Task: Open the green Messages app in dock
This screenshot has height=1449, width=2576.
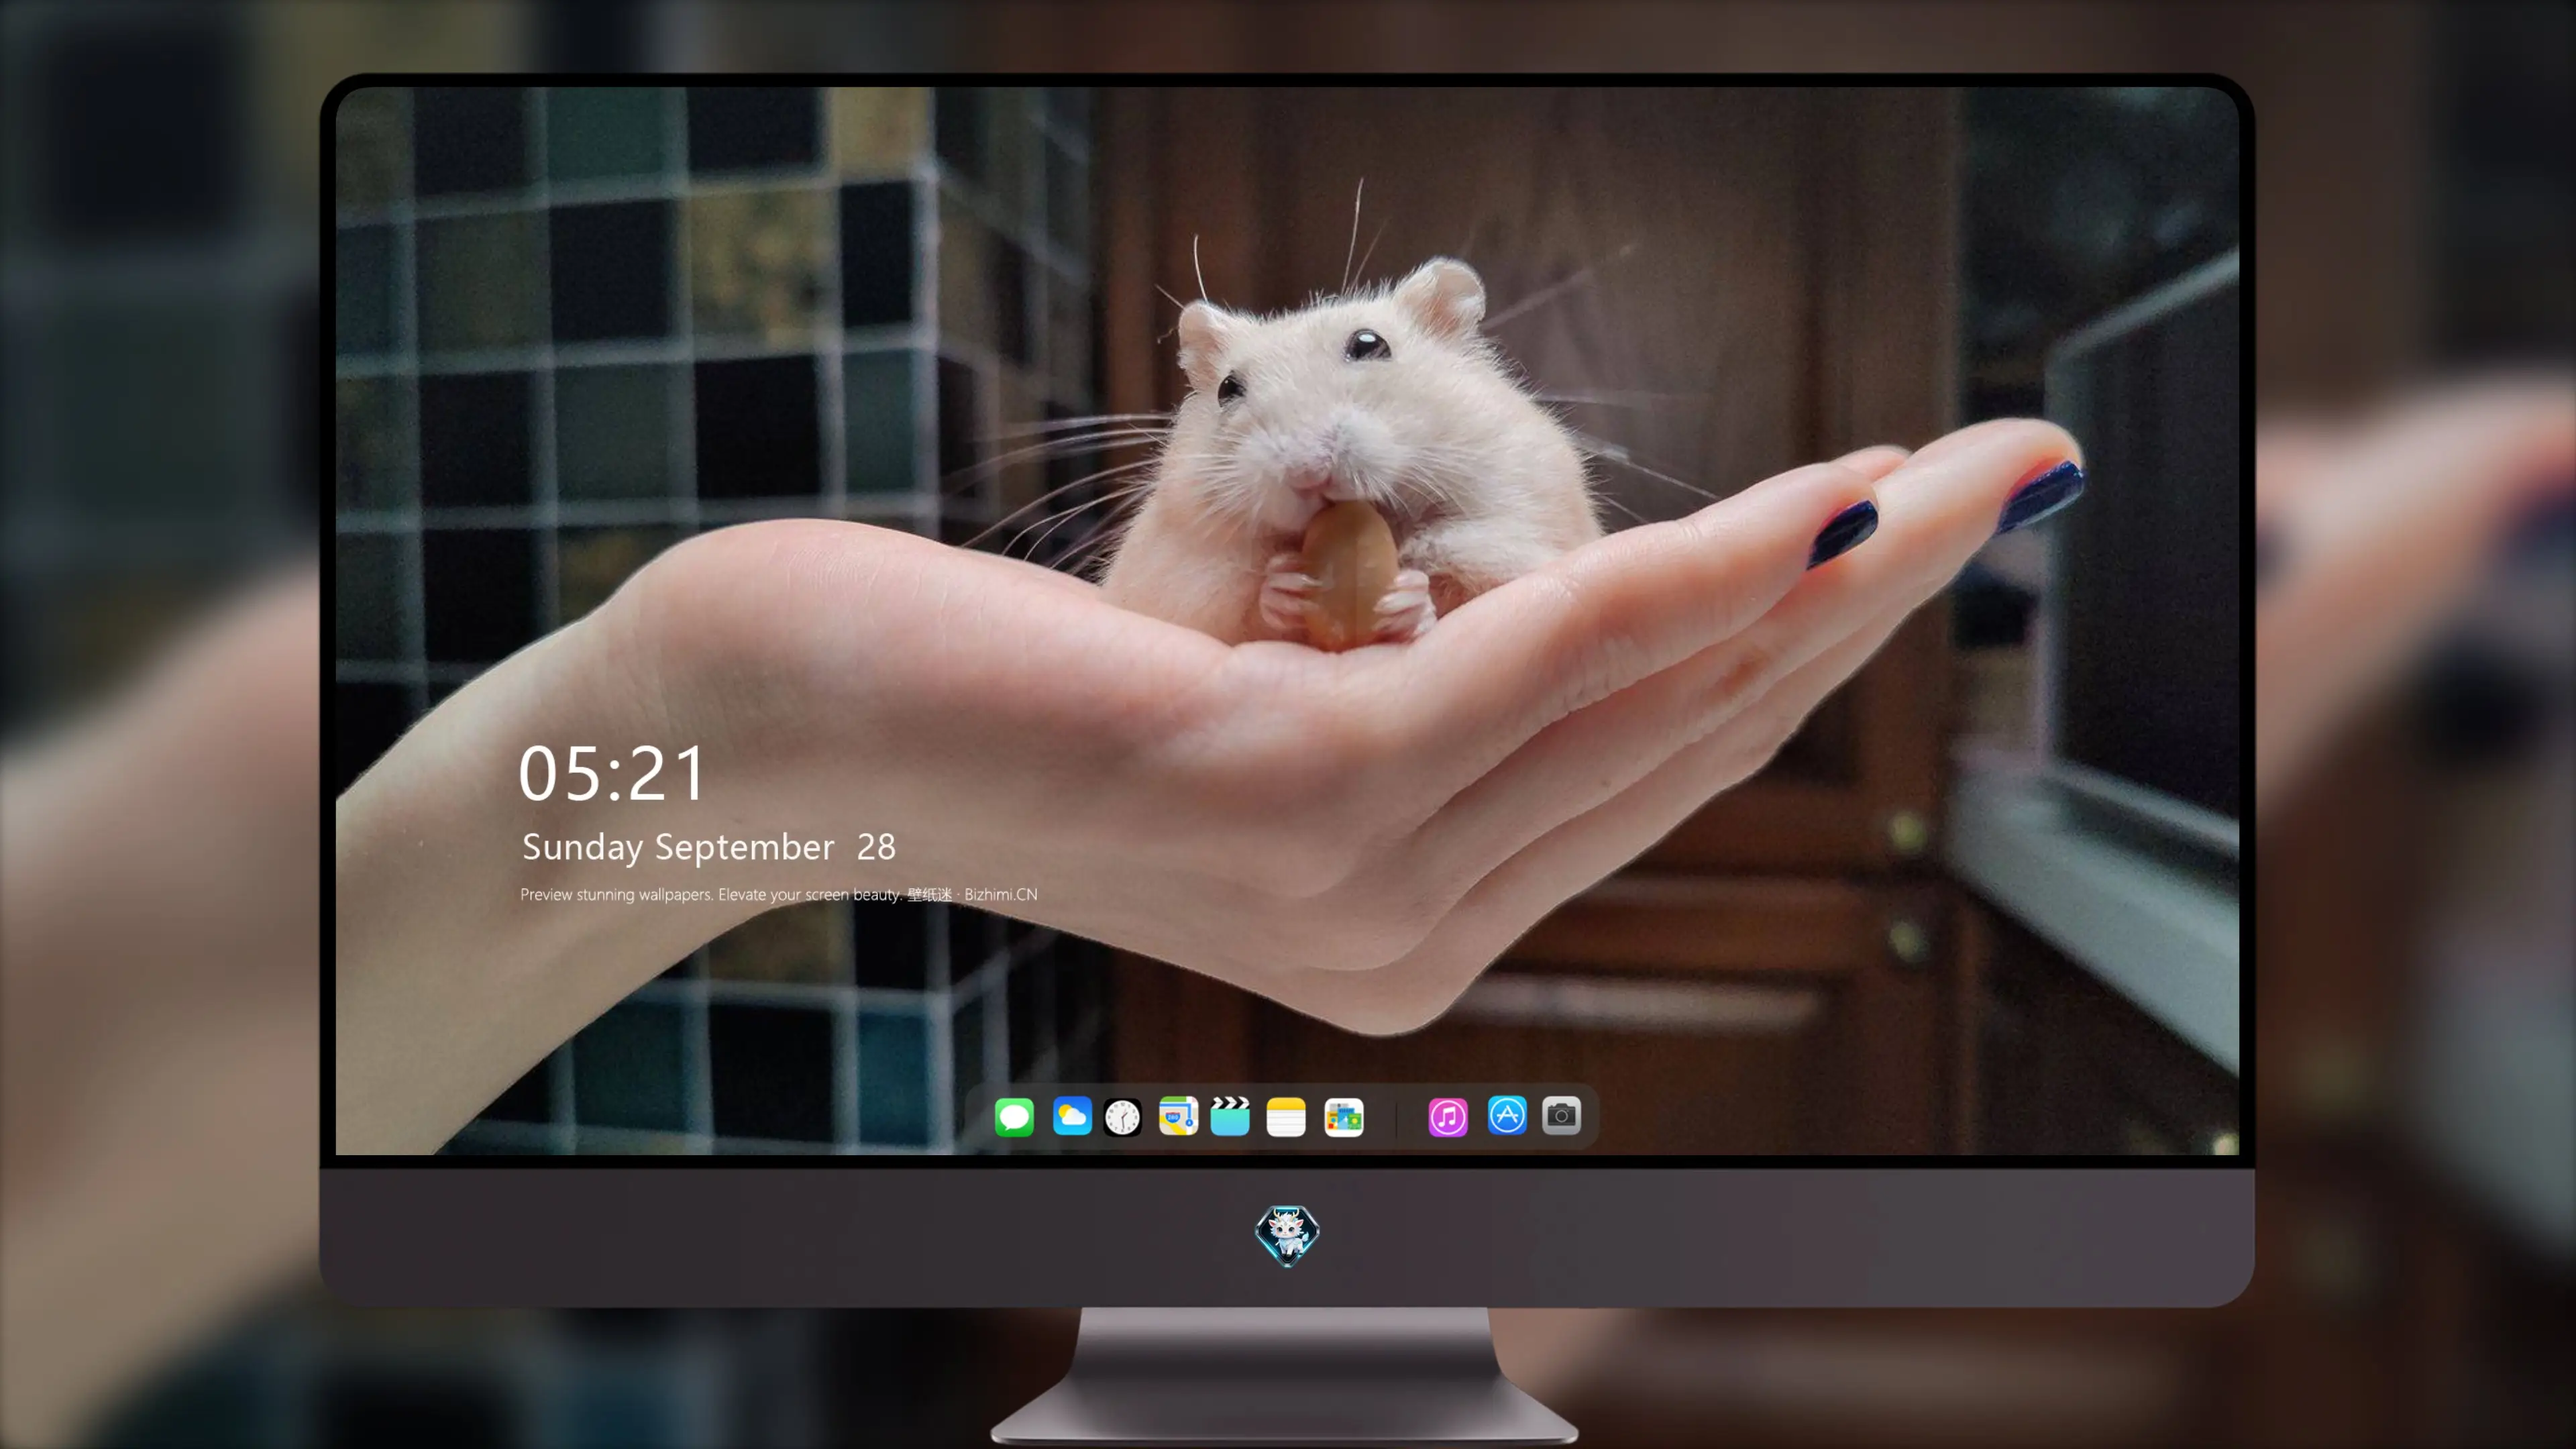Action: point(1014,1117)
